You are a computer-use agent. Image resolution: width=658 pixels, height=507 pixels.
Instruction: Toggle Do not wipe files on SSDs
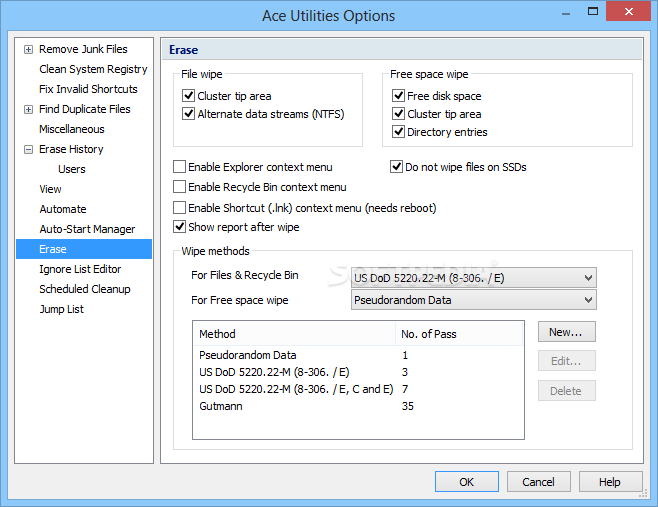(396, 167)
